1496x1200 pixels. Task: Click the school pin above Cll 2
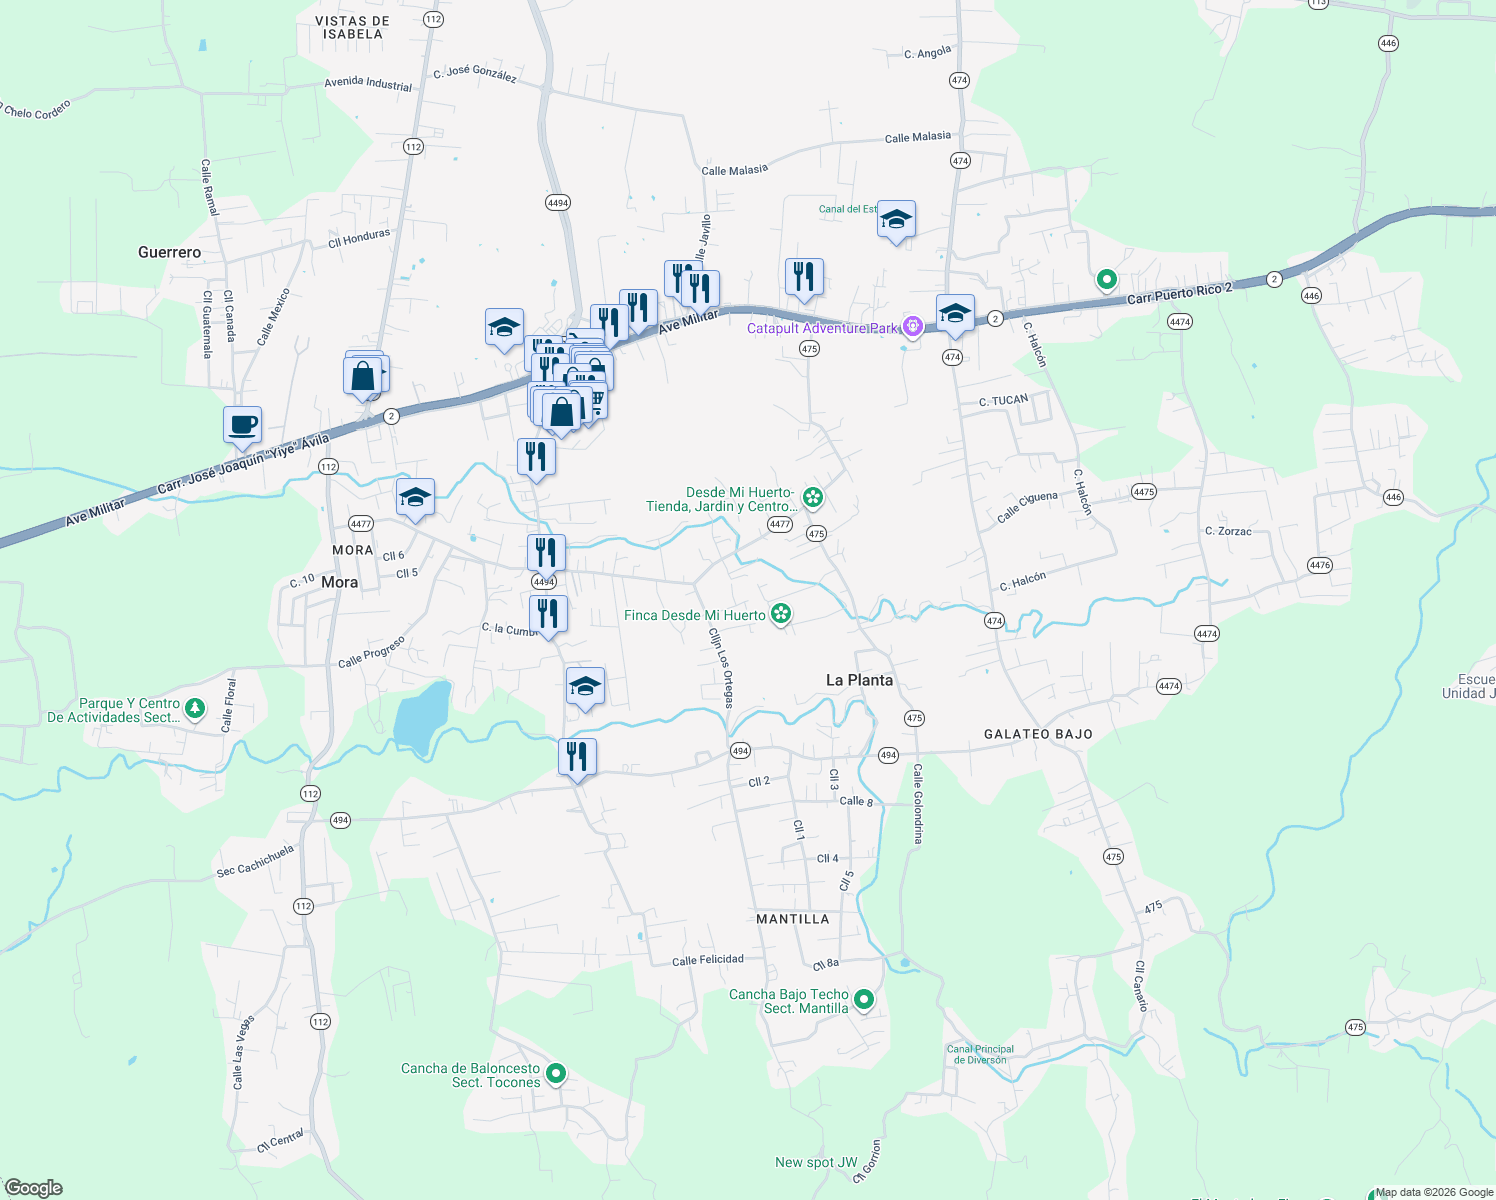(x=584, y=687)
